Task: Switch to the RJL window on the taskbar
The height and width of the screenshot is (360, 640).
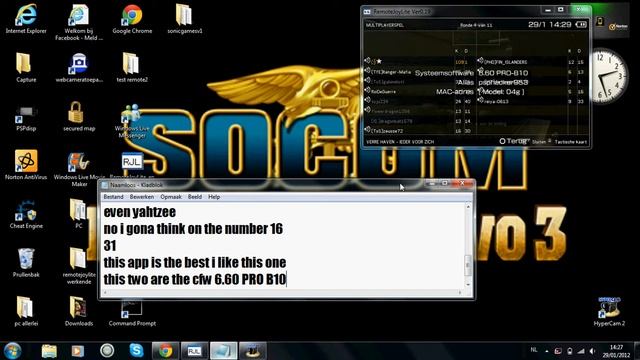Action: (x=194, y=351)
